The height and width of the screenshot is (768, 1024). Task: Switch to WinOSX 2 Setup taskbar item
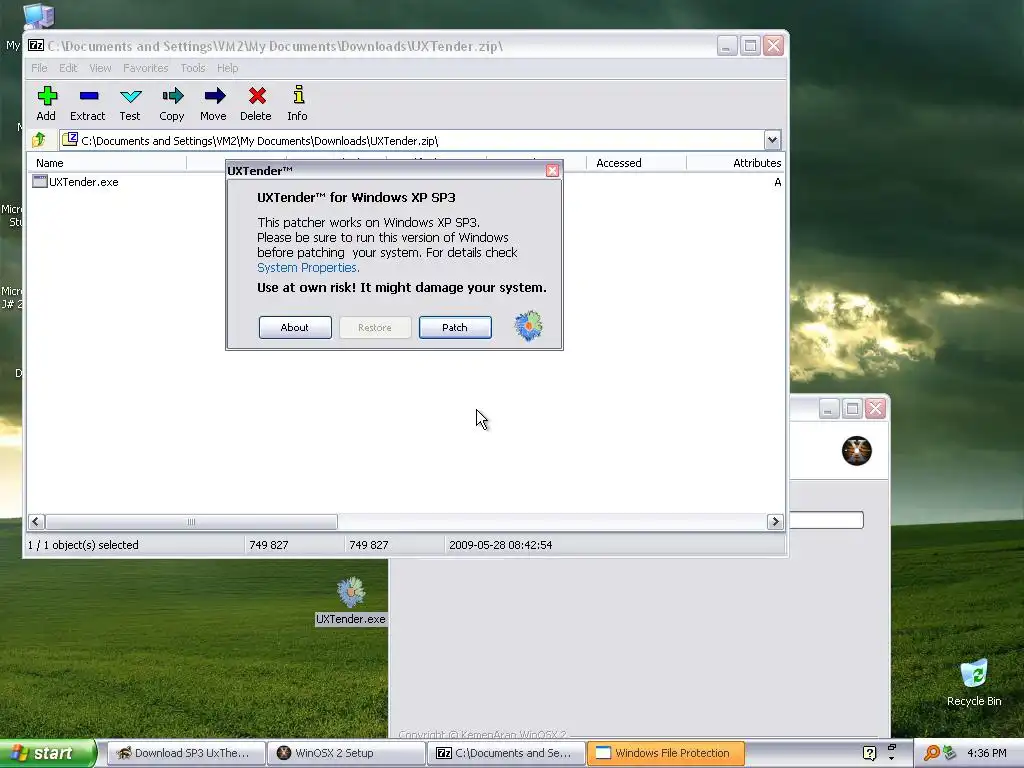pos(347,753)
